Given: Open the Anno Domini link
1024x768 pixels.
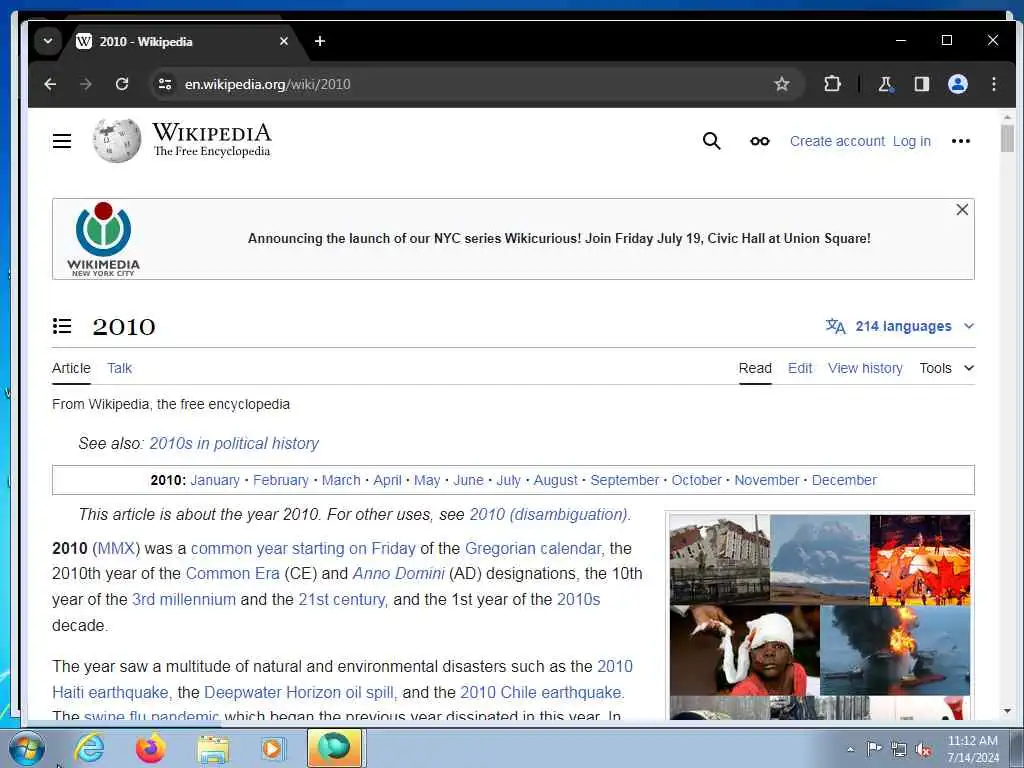Looking at the screenshot, I should [398, 573].
